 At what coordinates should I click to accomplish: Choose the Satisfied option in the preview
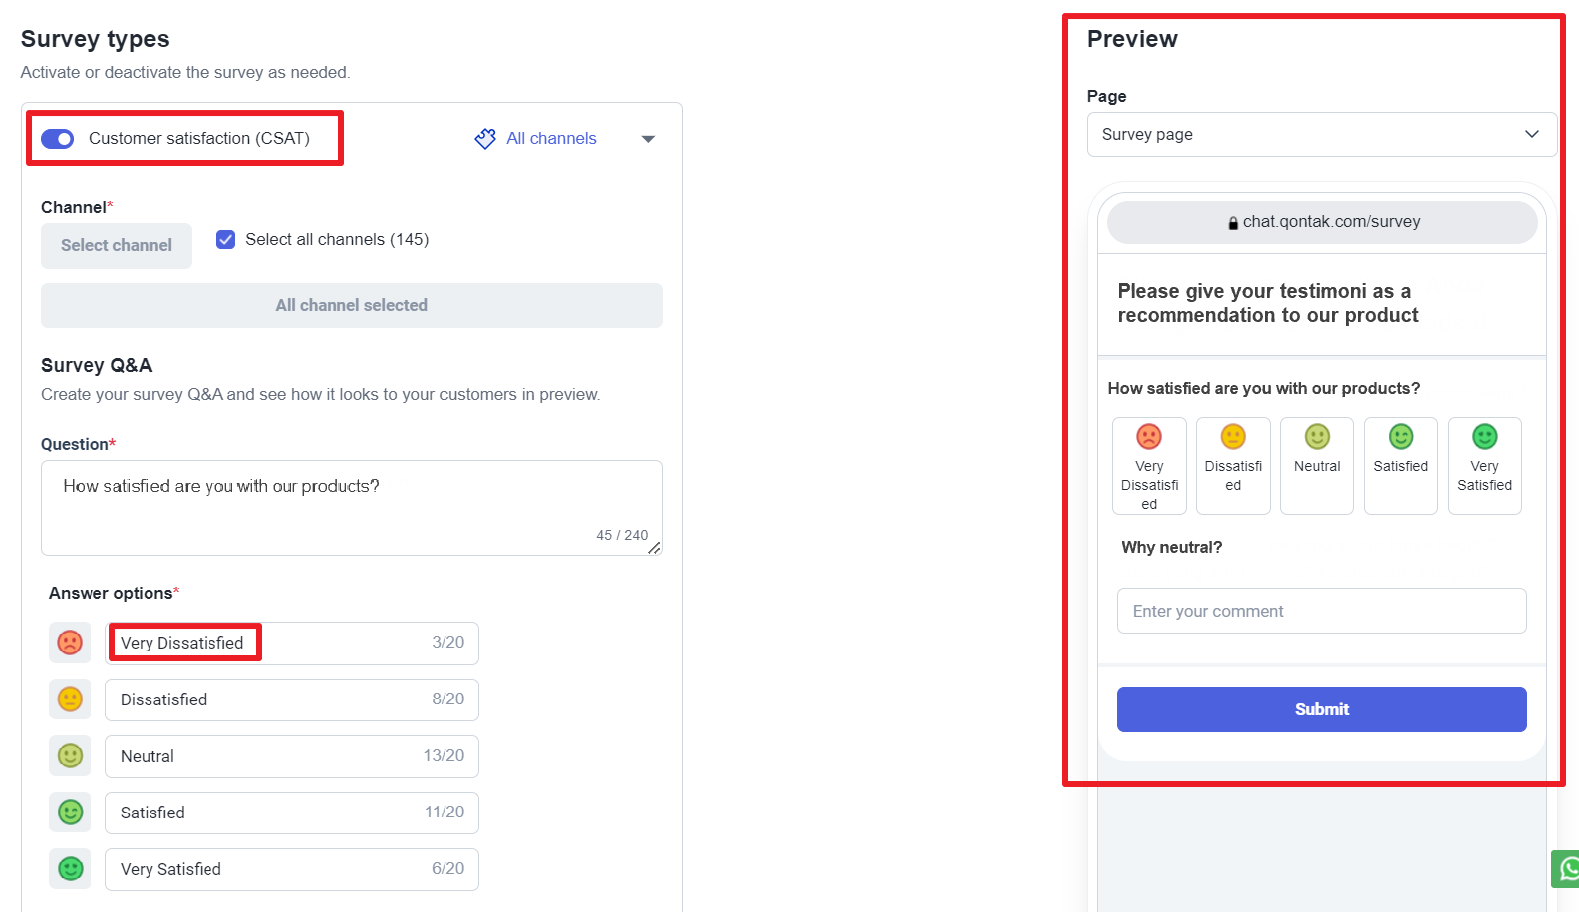click(1401, 466)
